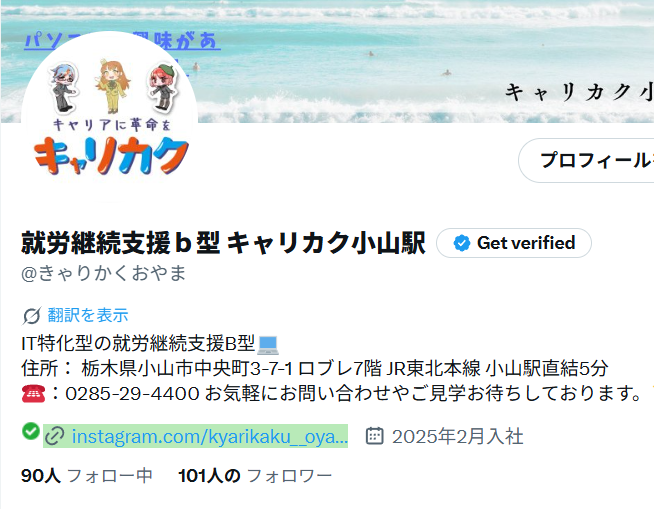This screenshot has height=509, width=654.
Task: Open the 90人 フォロー中 list
Action: point(87,476)
